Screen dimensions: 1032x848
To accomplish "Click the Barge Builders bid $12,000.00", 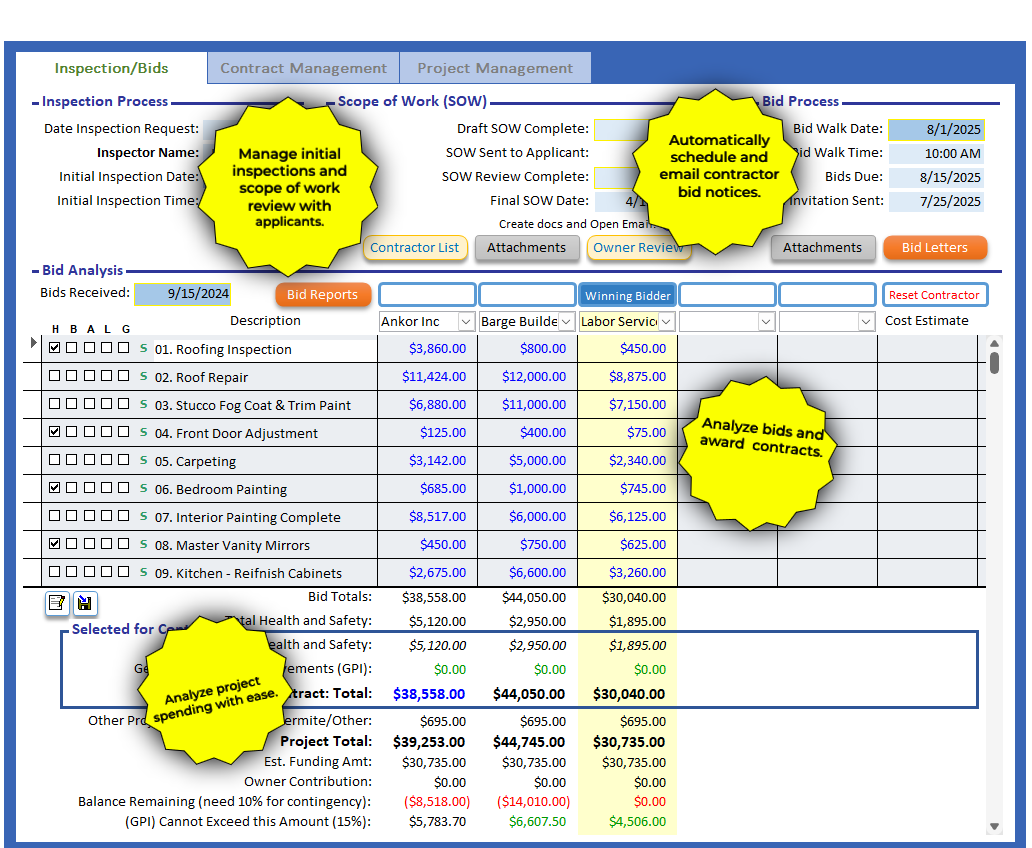I will 534,377.
